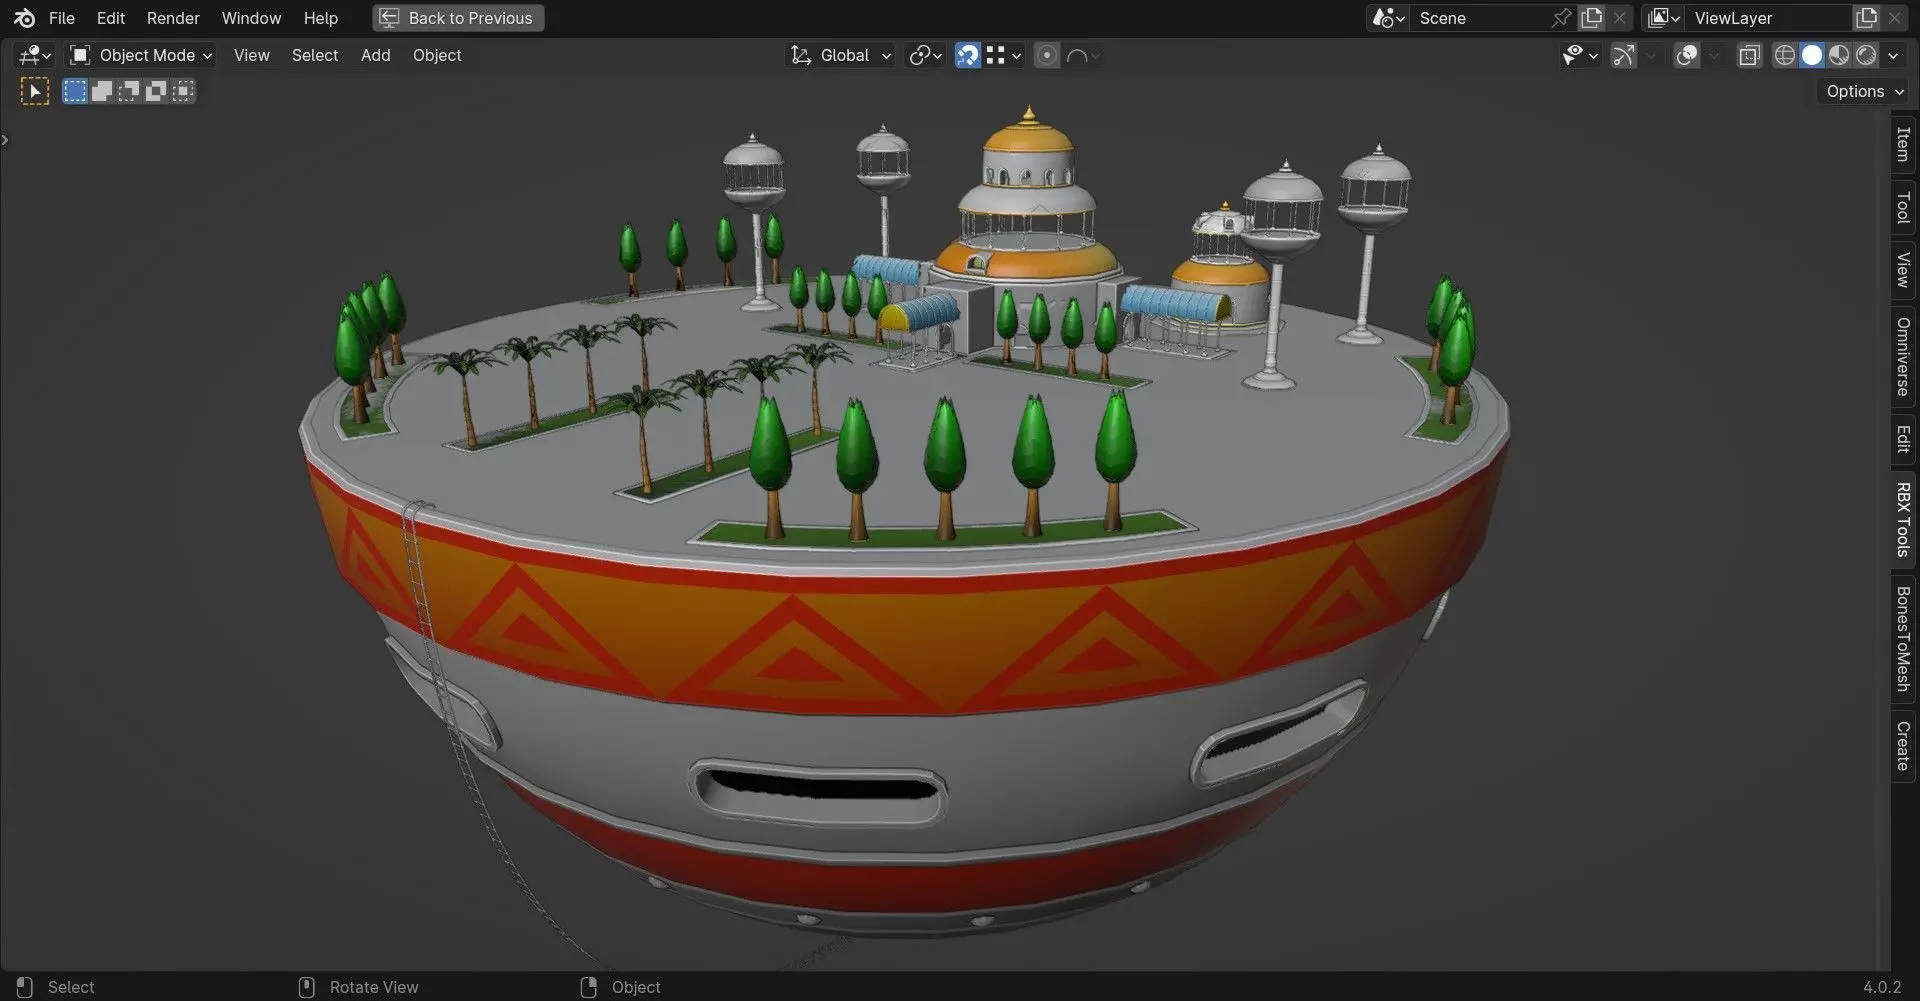Open the viewport Select menu
1920x1001 pixels.
(x=315, y=55)
